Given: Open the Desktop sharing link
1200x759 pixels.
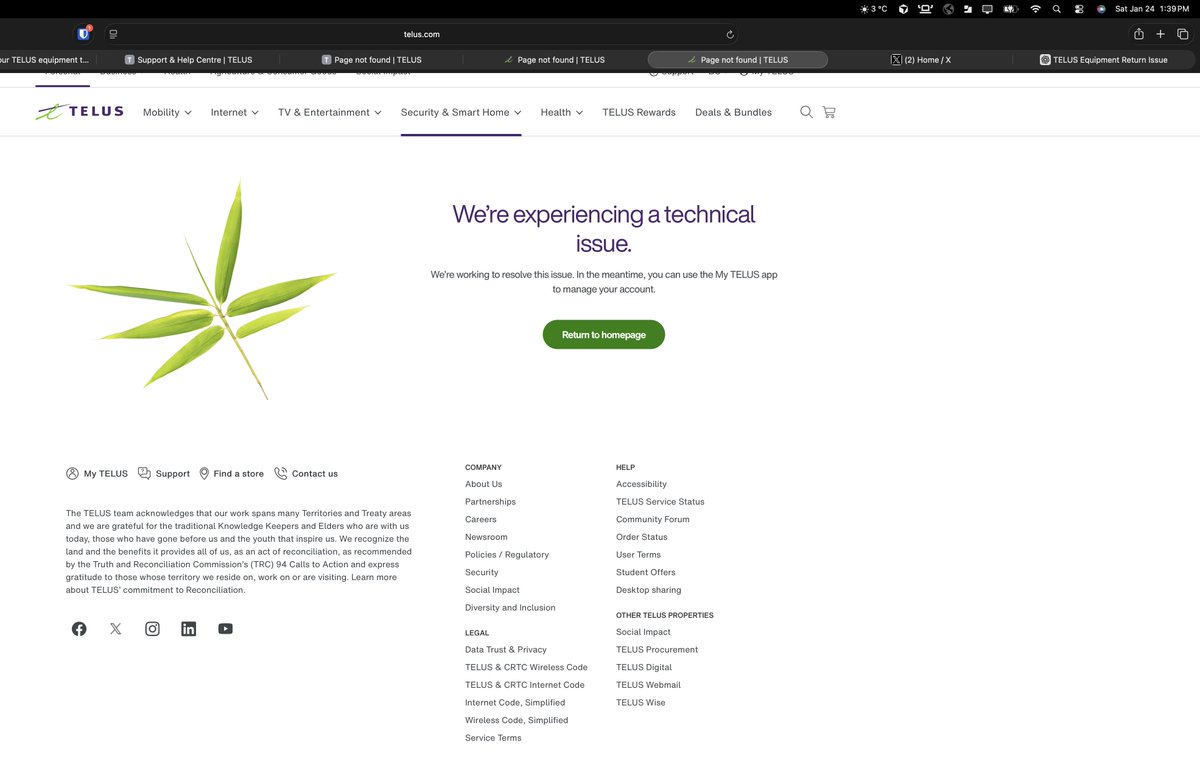Looking at the screenshot, I should coord(649,590).
